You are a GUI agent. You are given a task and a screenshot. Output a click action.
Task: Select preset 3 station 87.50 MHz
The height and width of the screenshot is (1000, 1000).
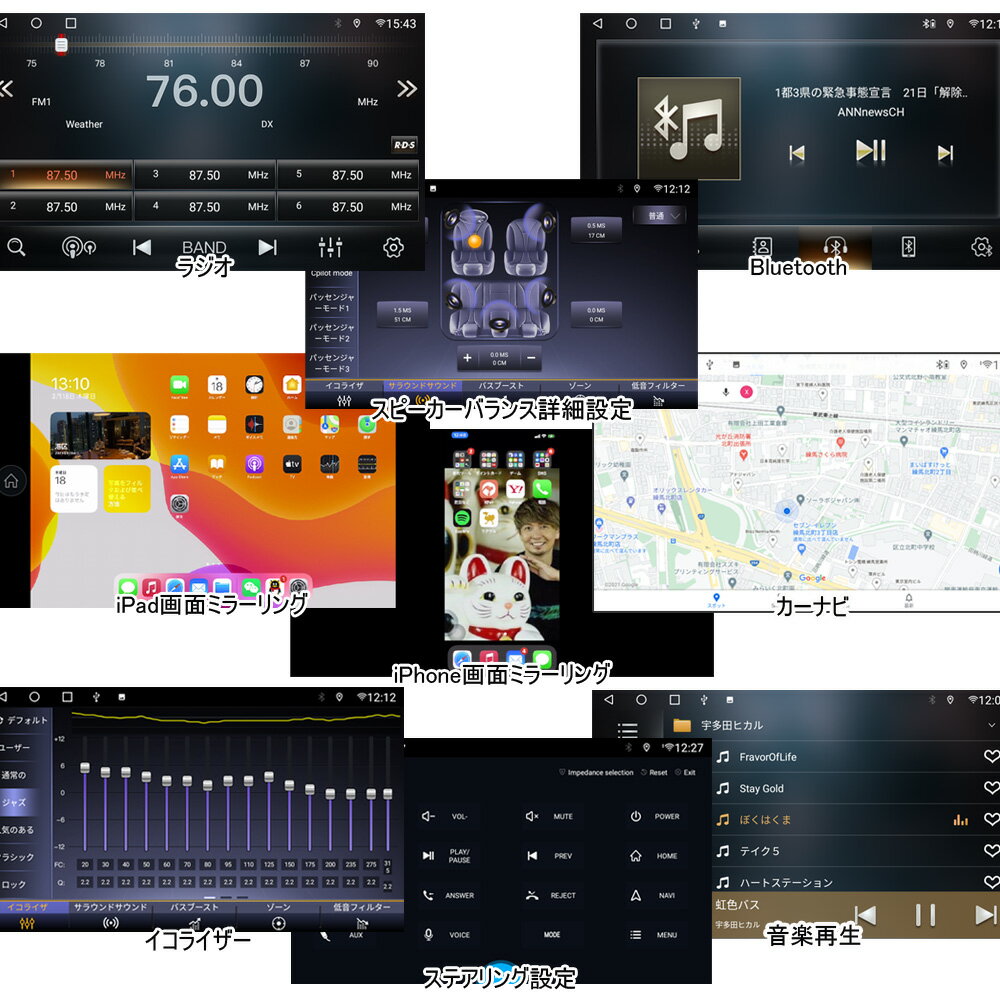pyautogui.click(x=204, y=175)
